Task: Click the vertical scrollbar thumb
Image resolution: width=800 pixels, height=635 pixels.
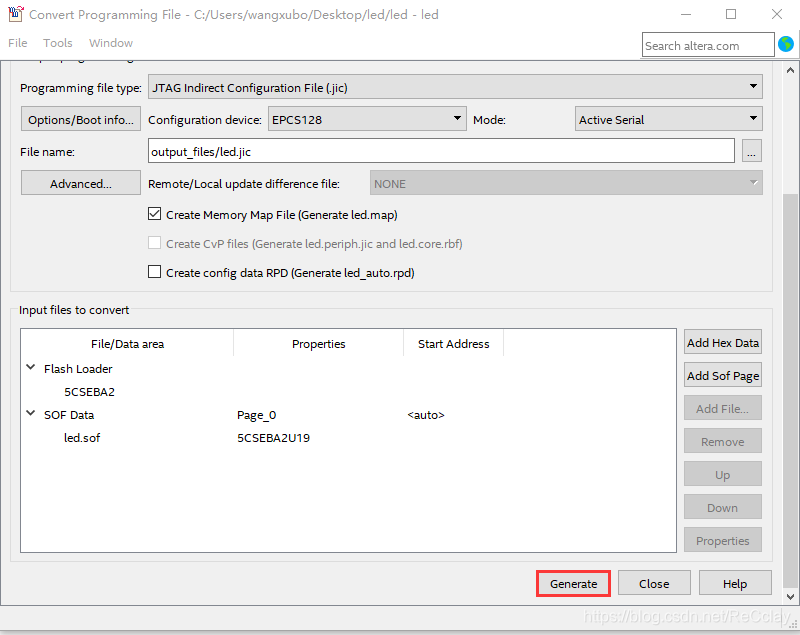Action: [x=790, y=390]
